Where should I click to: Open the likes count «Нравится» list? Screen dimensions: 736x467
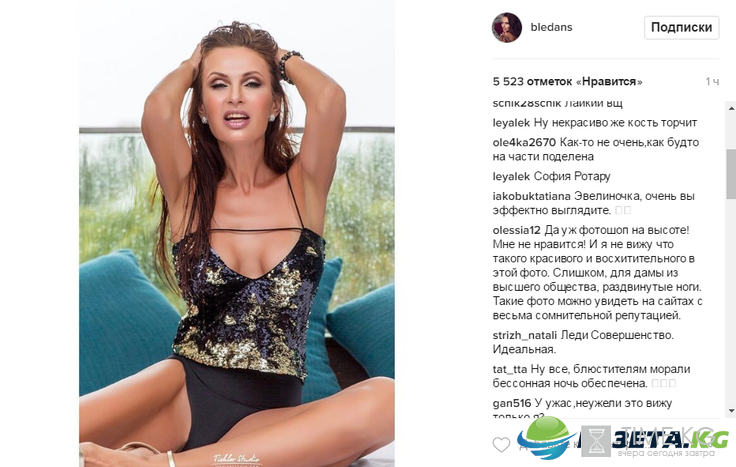point(567,82)
